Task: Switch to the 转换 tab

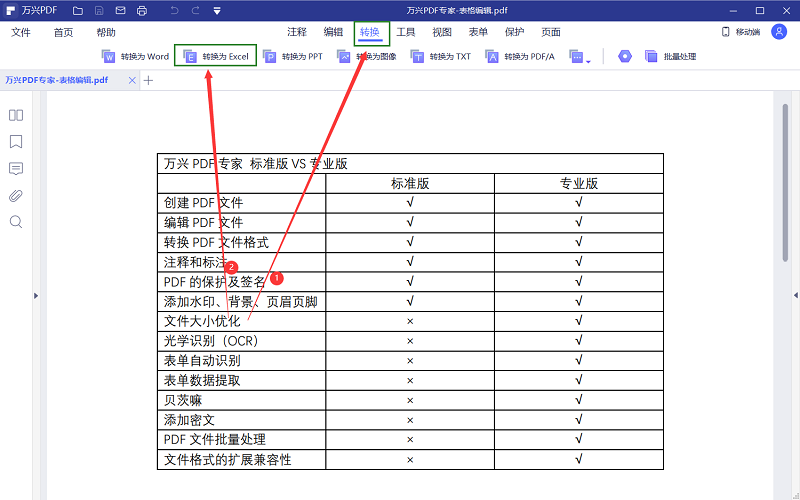Action: point(370,32)
